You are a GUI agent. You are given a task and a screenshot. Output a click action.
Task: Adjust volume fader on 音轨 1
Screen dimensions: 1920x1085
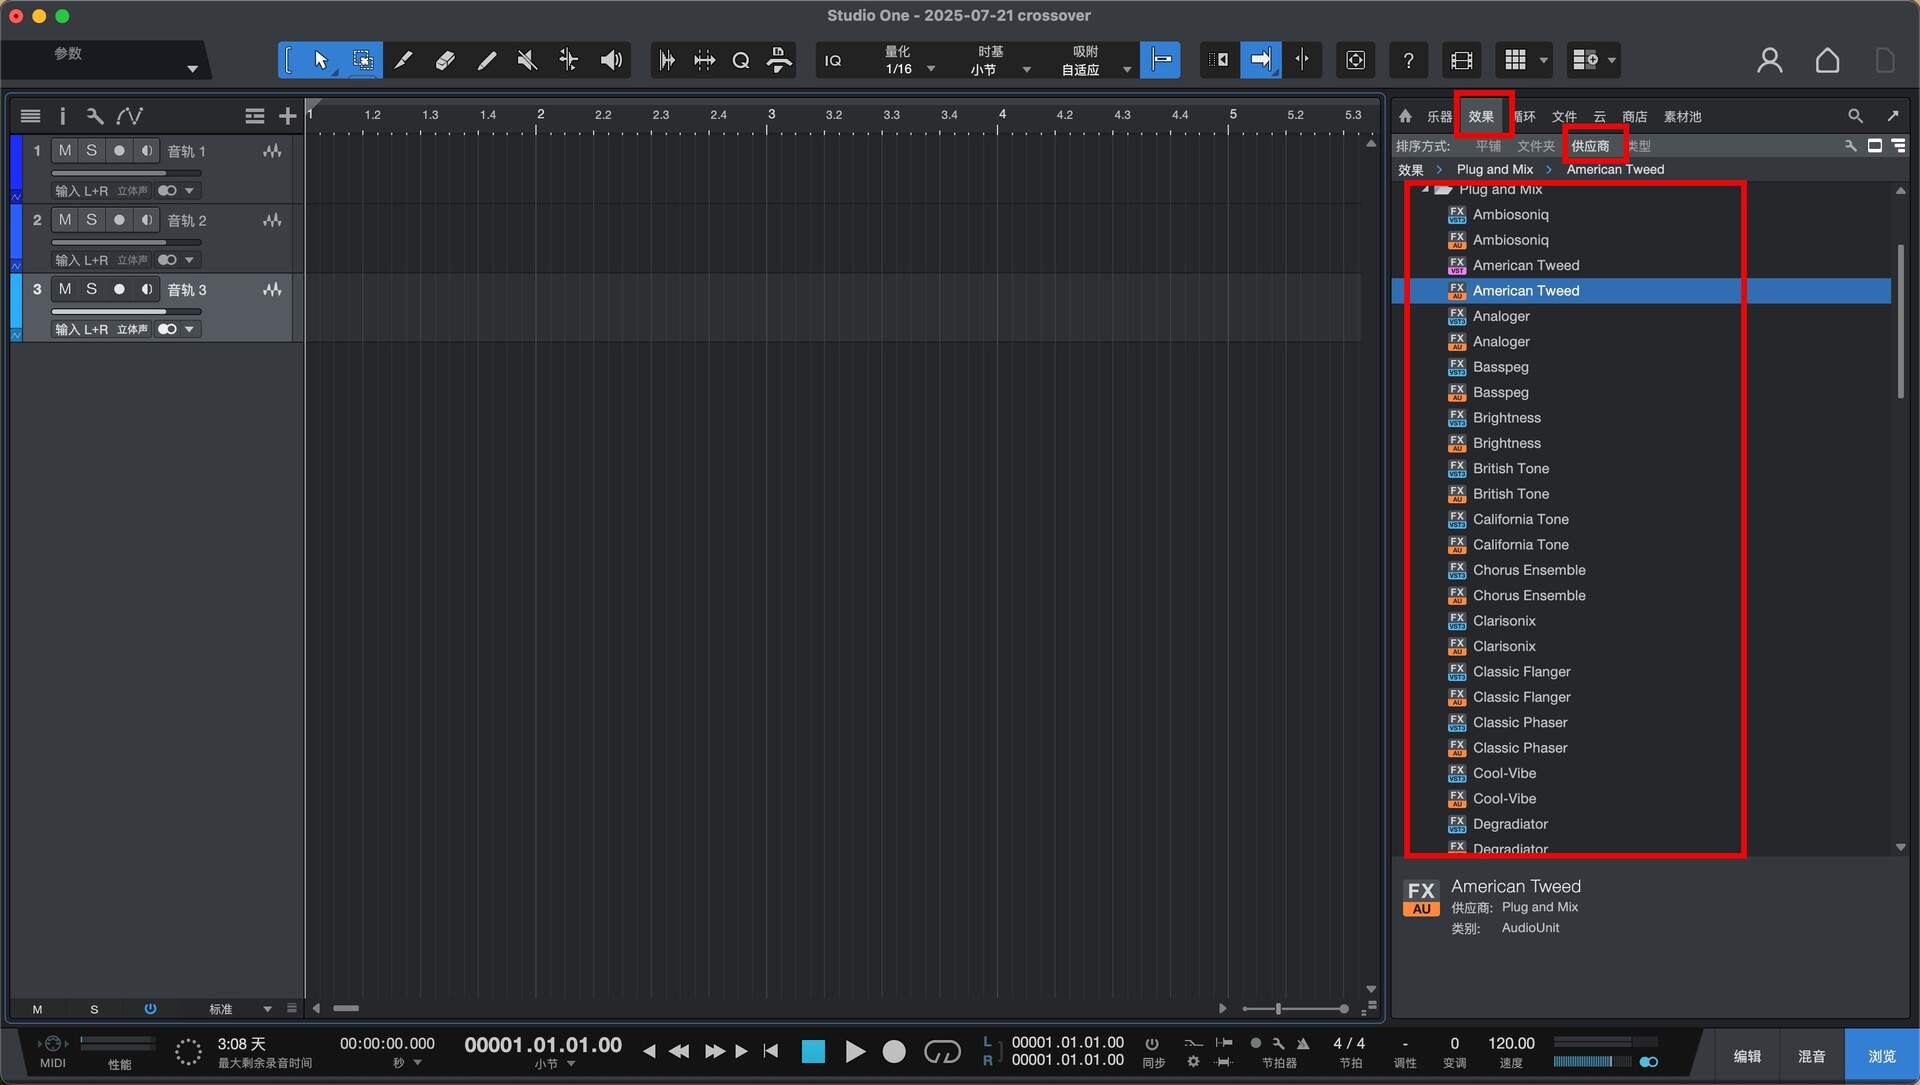click(x=127, y=172)
